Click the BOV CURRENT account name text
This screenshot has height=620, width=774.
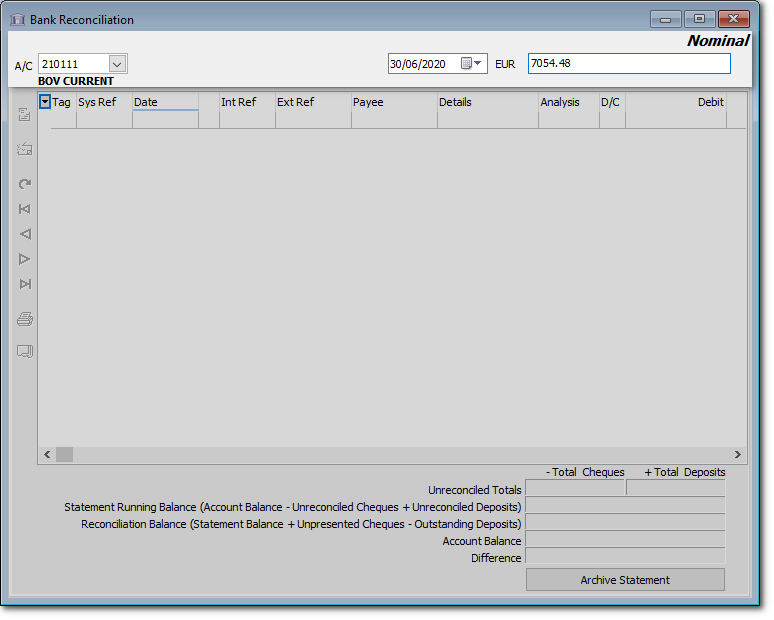coord(76,81)
